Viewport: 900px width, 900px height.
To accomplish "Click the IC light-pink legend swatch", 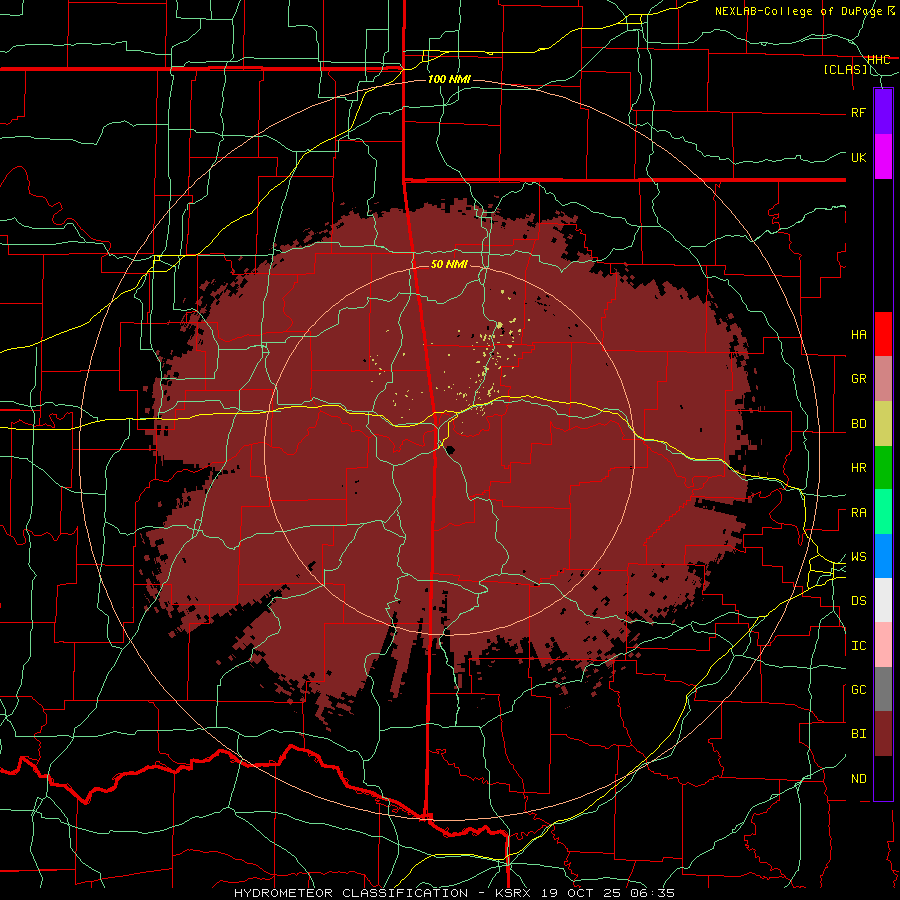I will [x=883, y=645].
